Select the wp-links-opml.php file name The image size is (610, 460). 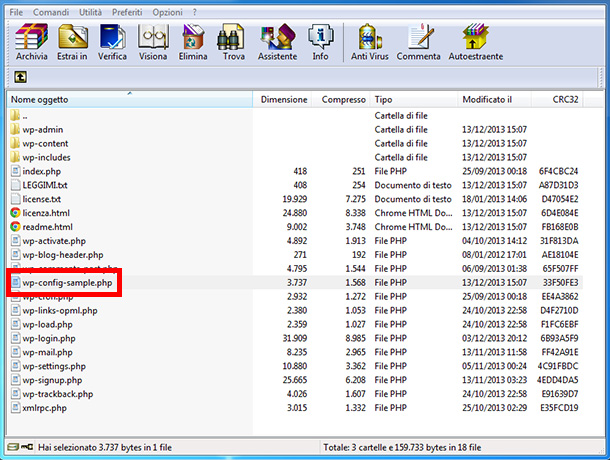pyautogui.click(x=60, y=311)
